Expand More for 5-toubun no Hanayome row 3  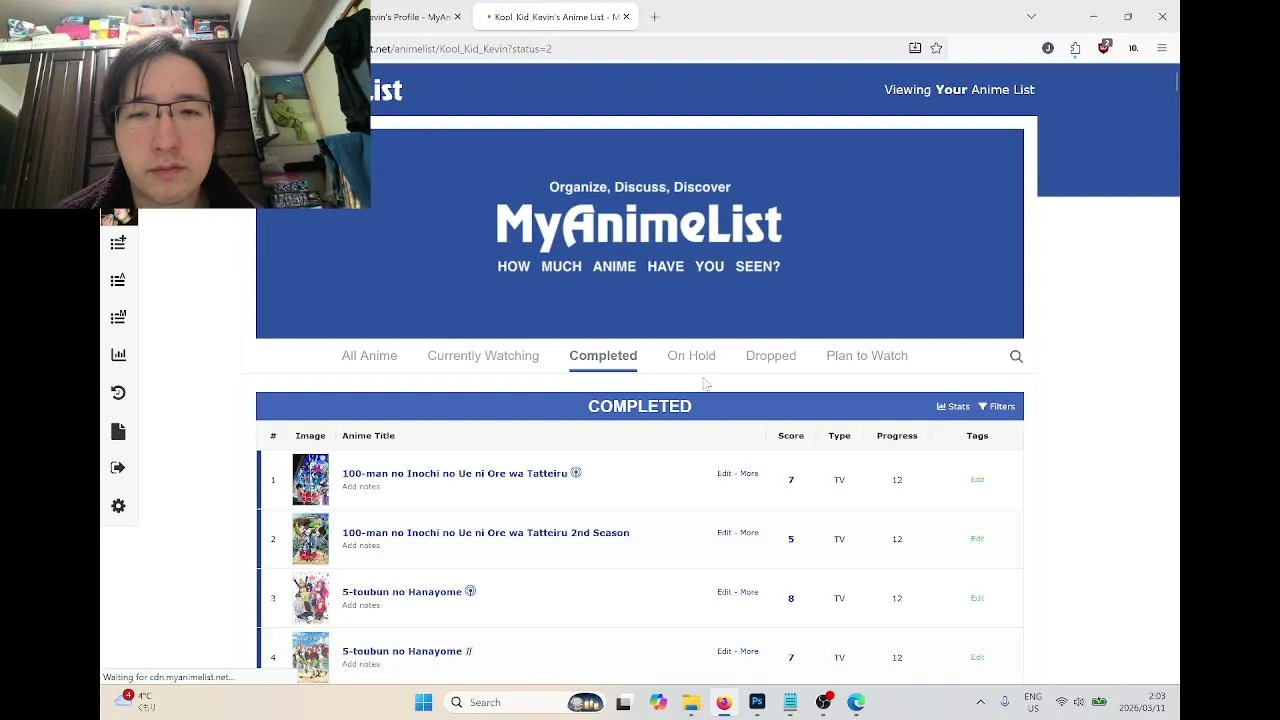coord(749,592)
